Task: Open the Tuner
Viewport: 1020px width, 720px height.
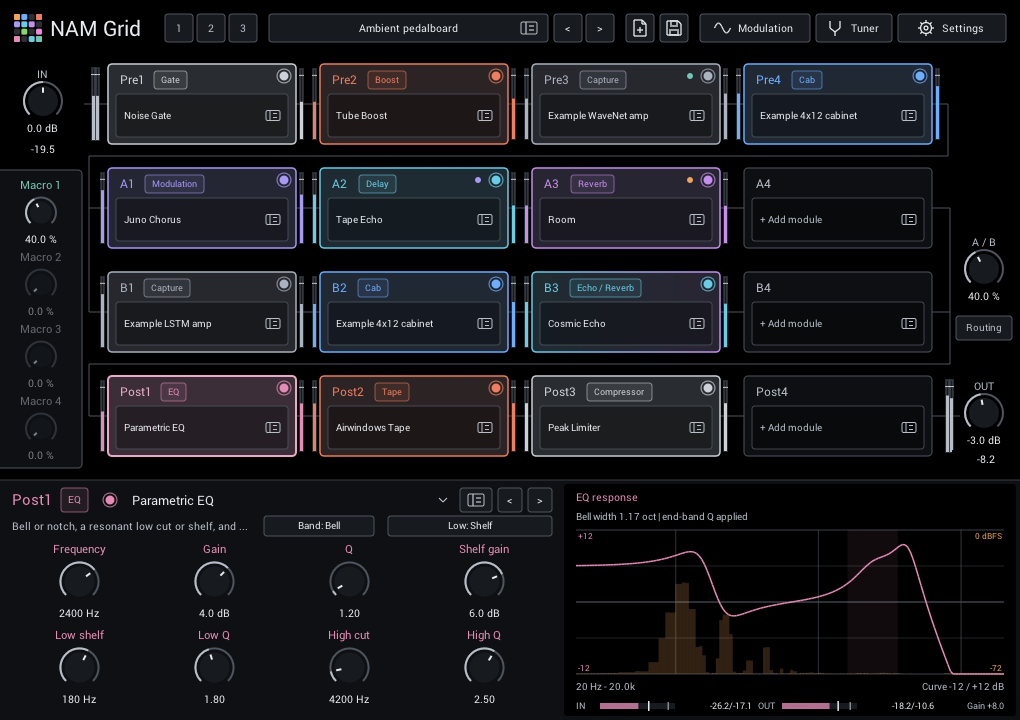Action: 853,28
